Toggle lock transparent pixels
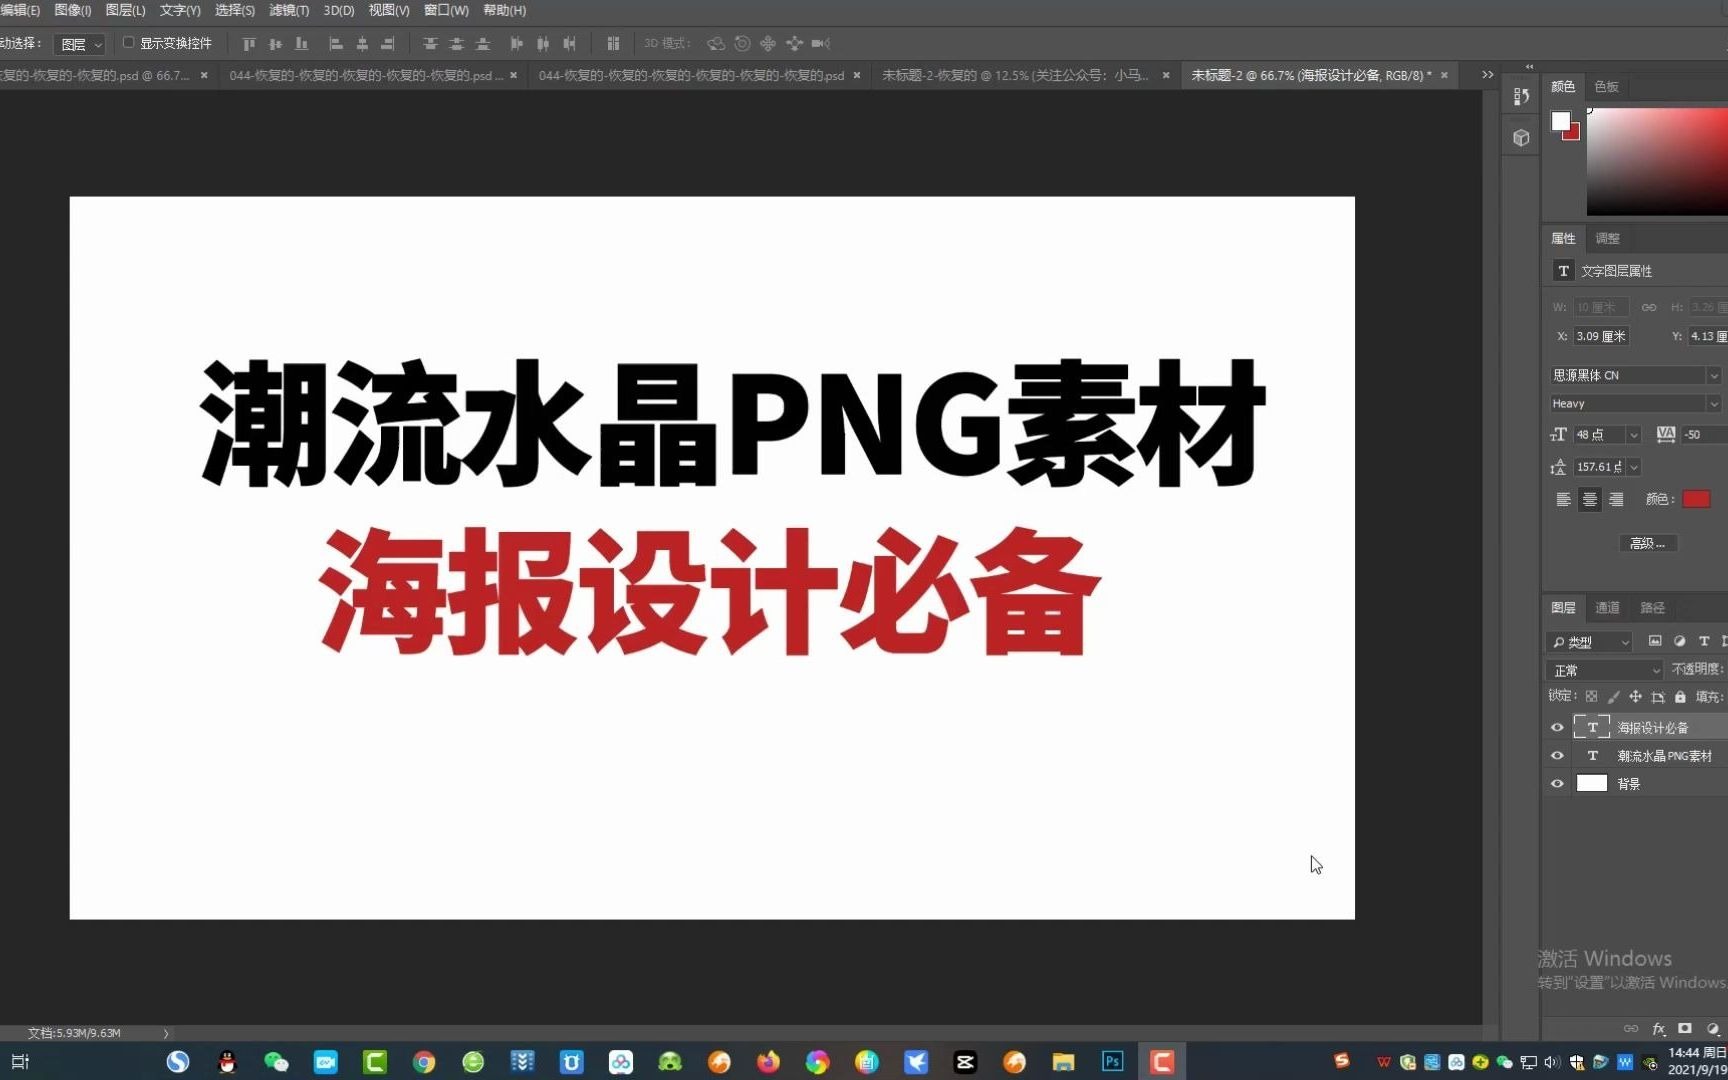1728x1080 pixels. [1591, 697]
